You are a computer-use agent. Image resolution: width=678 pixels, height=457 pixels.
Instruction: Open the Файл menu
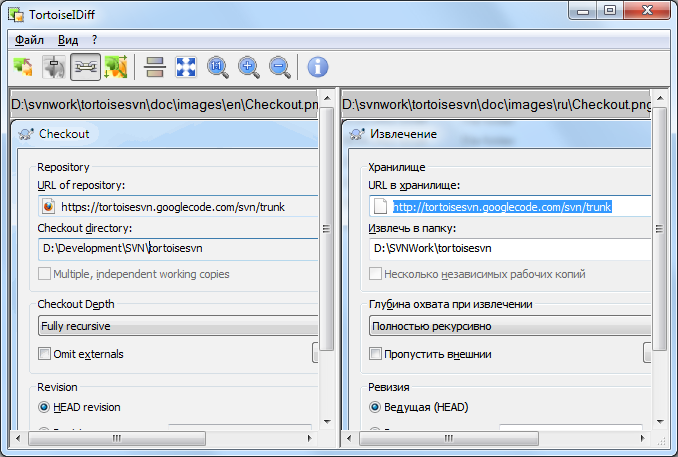[29, 40]
